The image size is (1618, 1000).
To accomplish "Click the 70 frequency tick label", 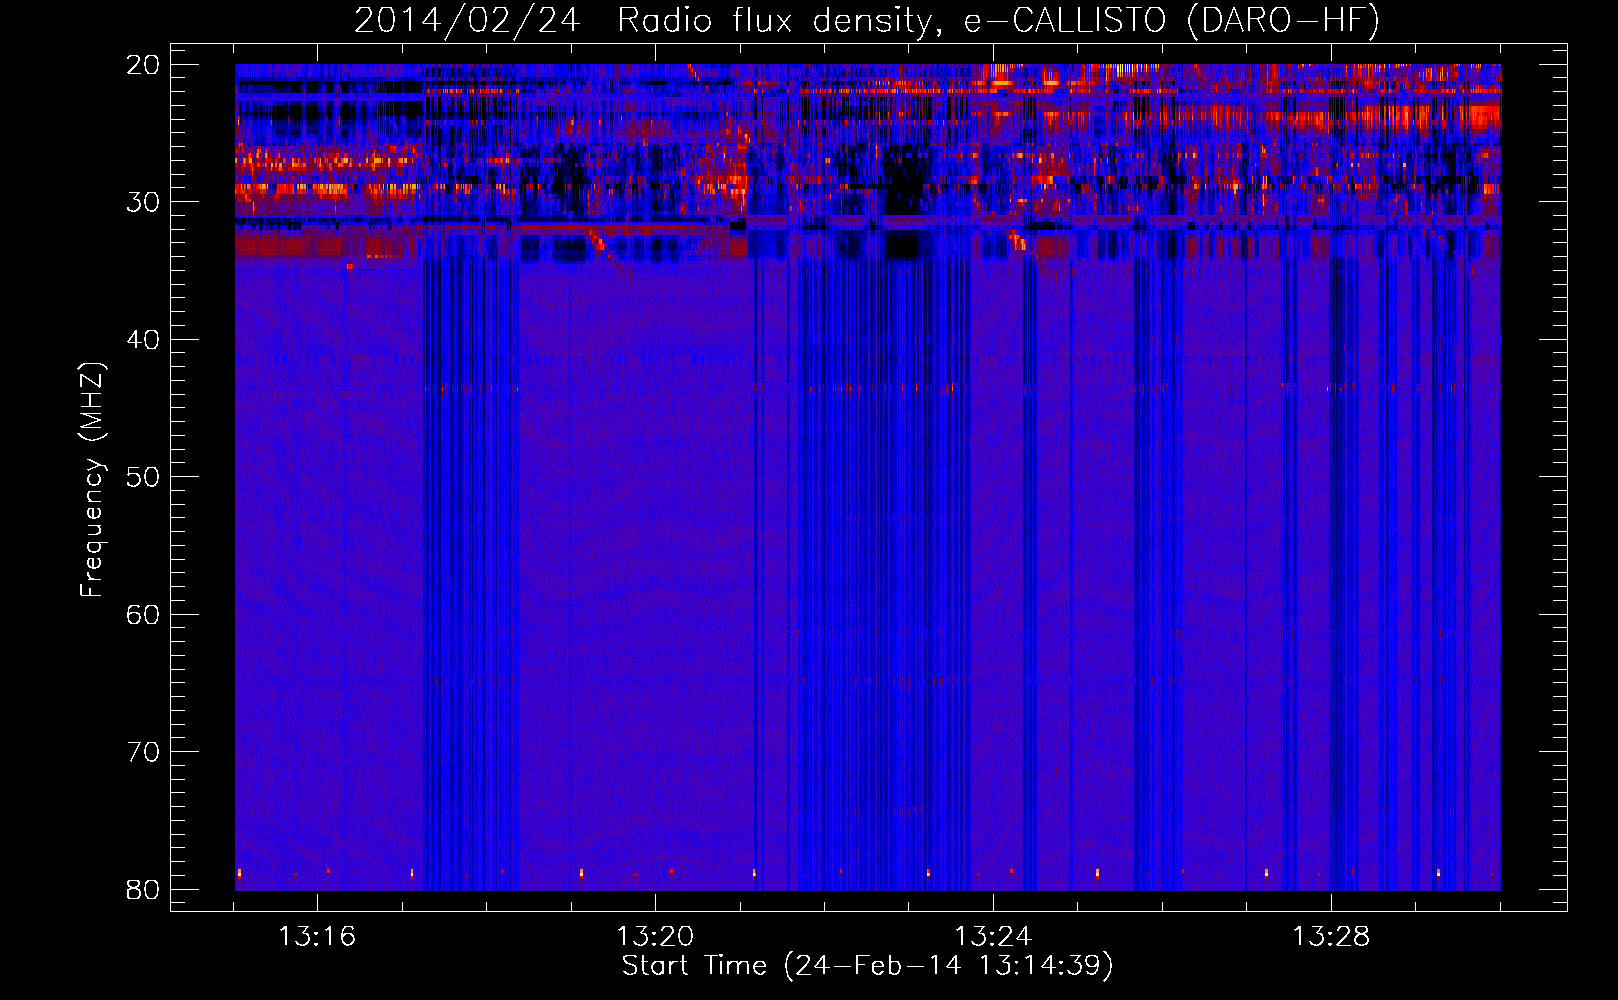I will tap(144, 752).
